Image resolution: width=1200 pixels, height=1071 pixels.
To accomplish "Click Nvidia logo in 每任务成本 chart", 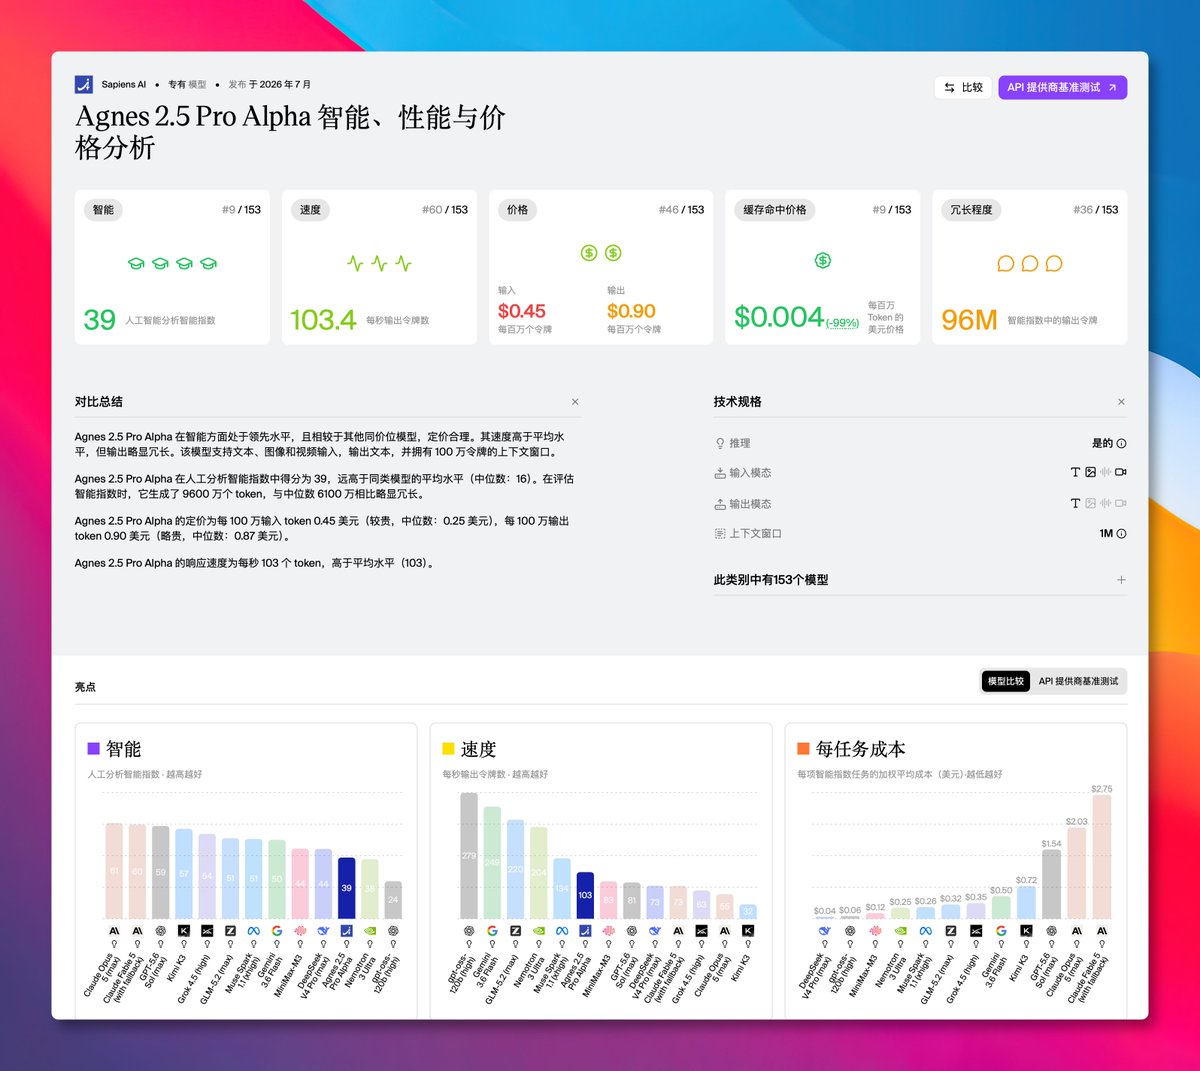I will tap(900, 931).
